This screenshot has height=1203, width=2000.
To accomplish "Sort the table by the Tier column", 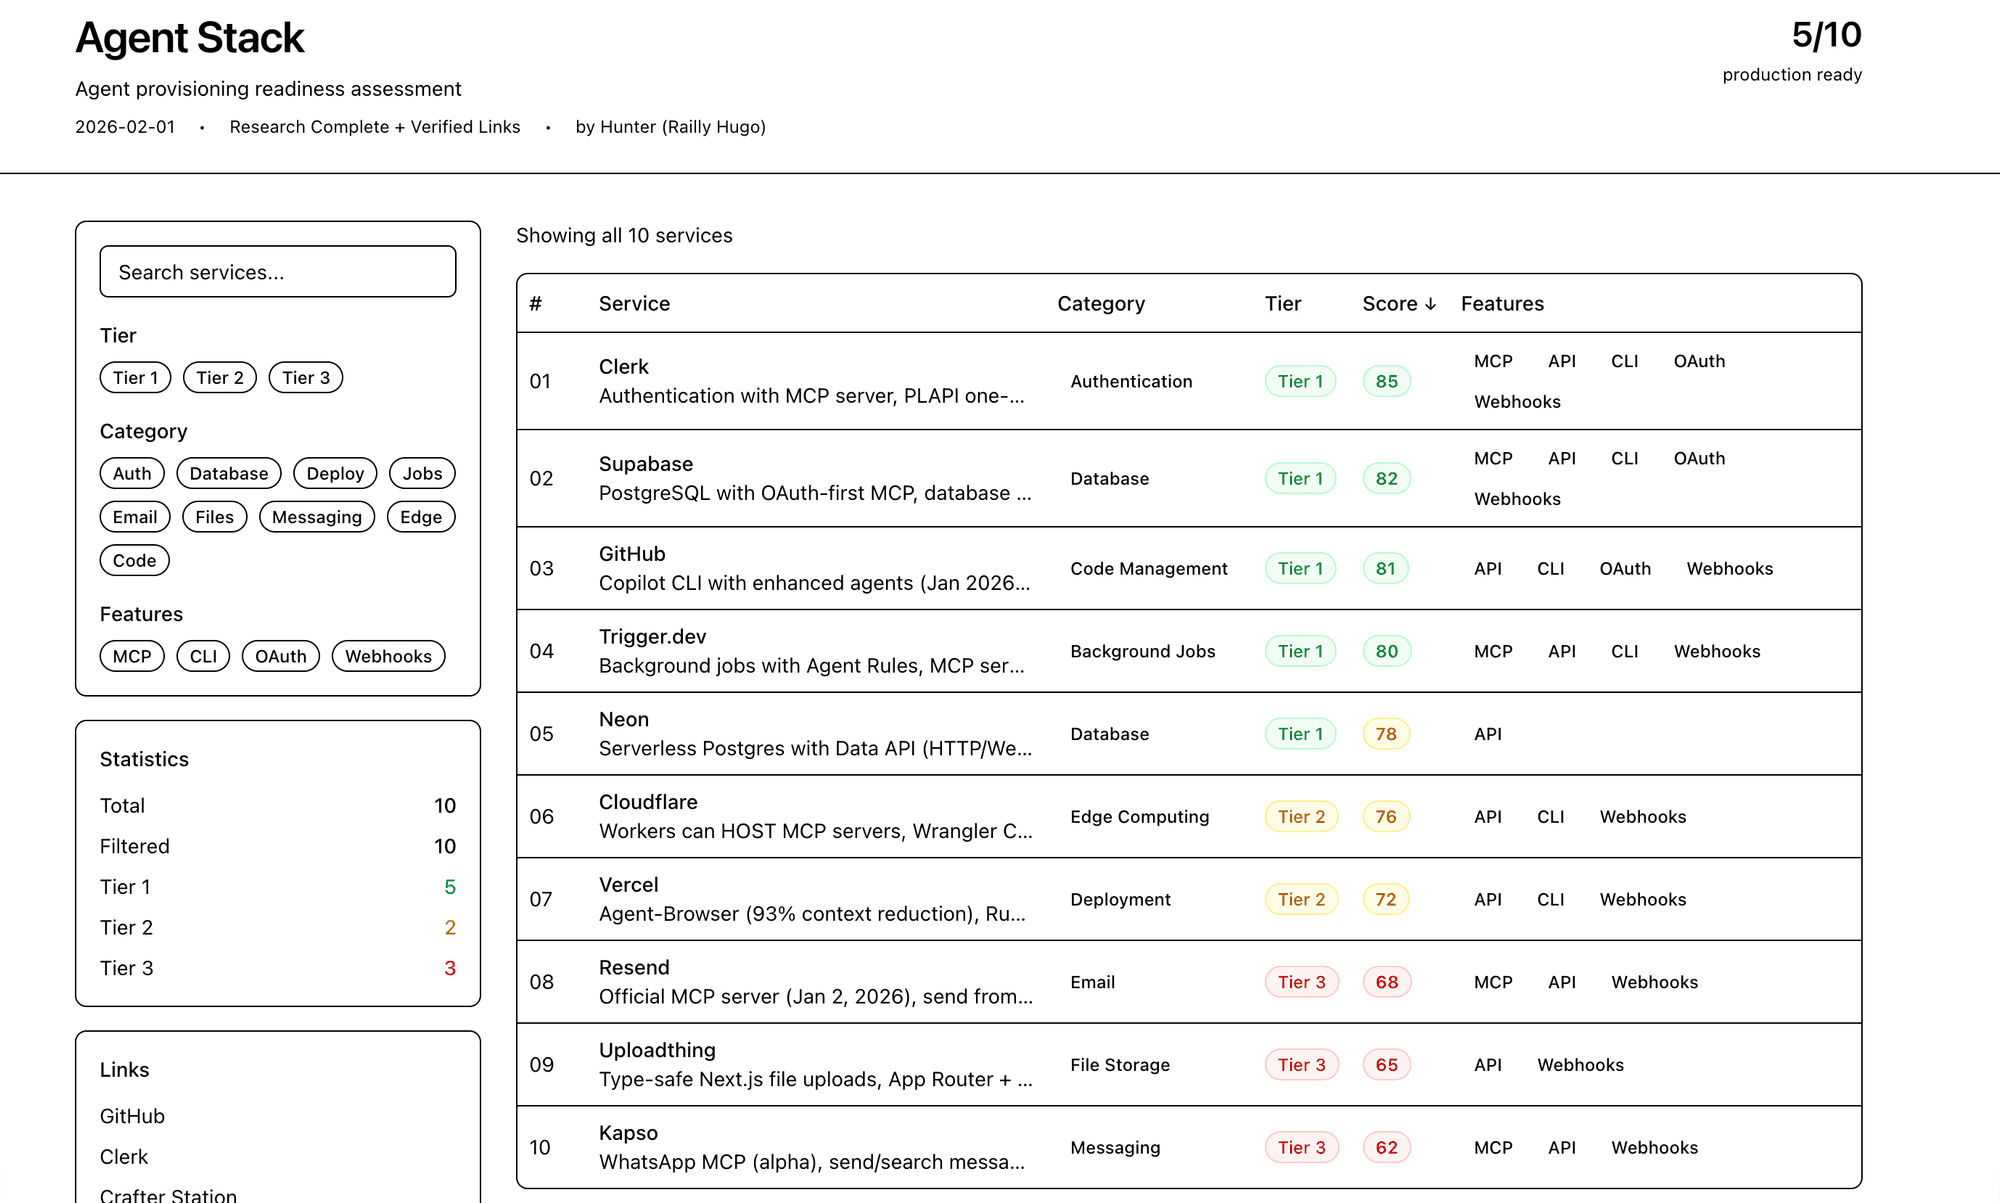I will (1282, 303).
